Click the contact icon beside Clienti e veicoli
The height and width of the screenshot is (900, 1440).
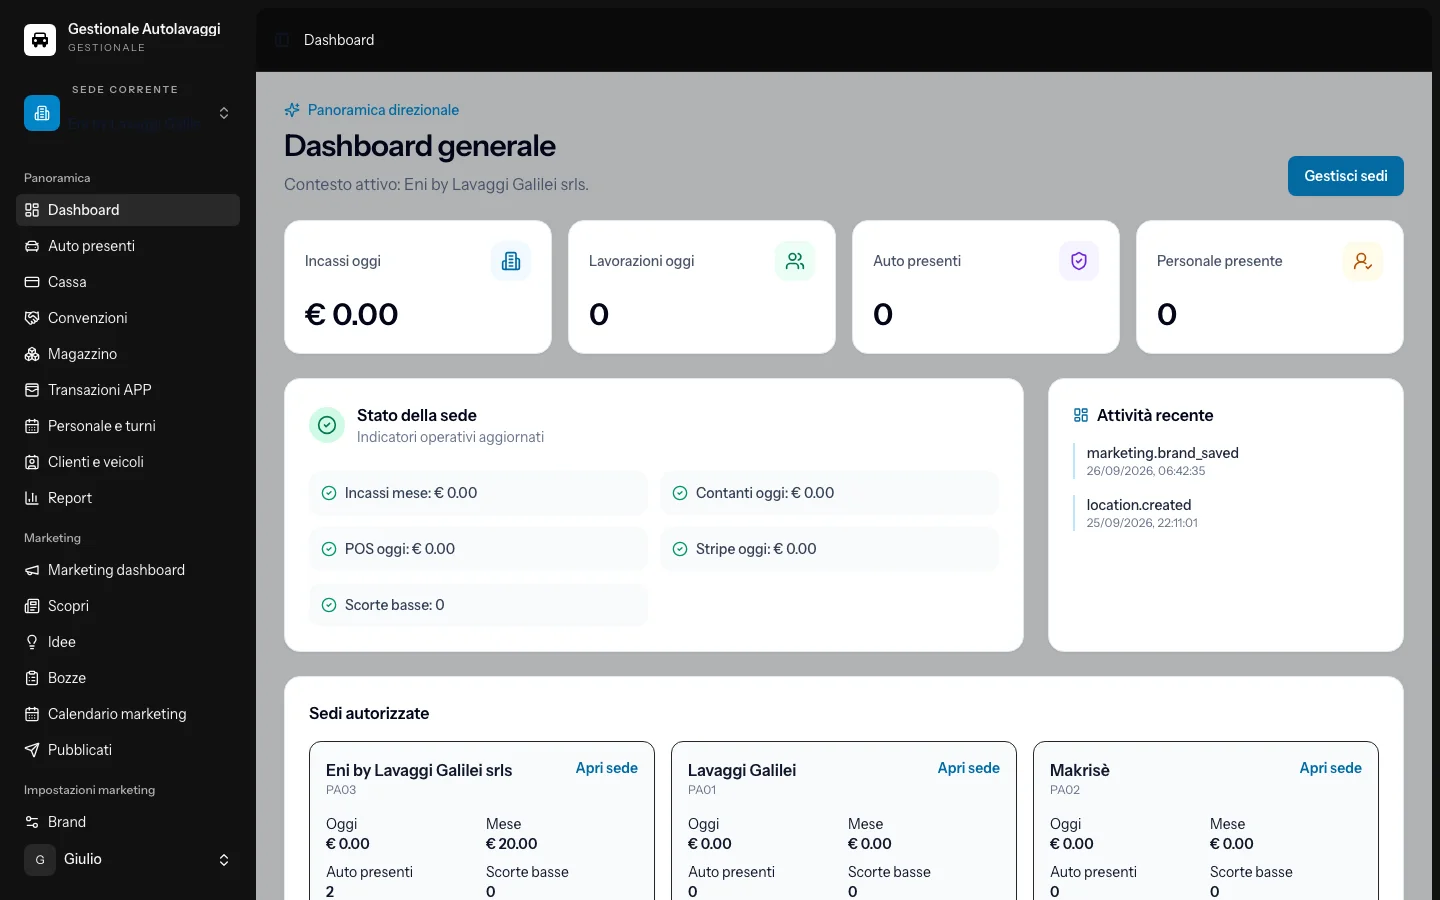click(32, 462)
